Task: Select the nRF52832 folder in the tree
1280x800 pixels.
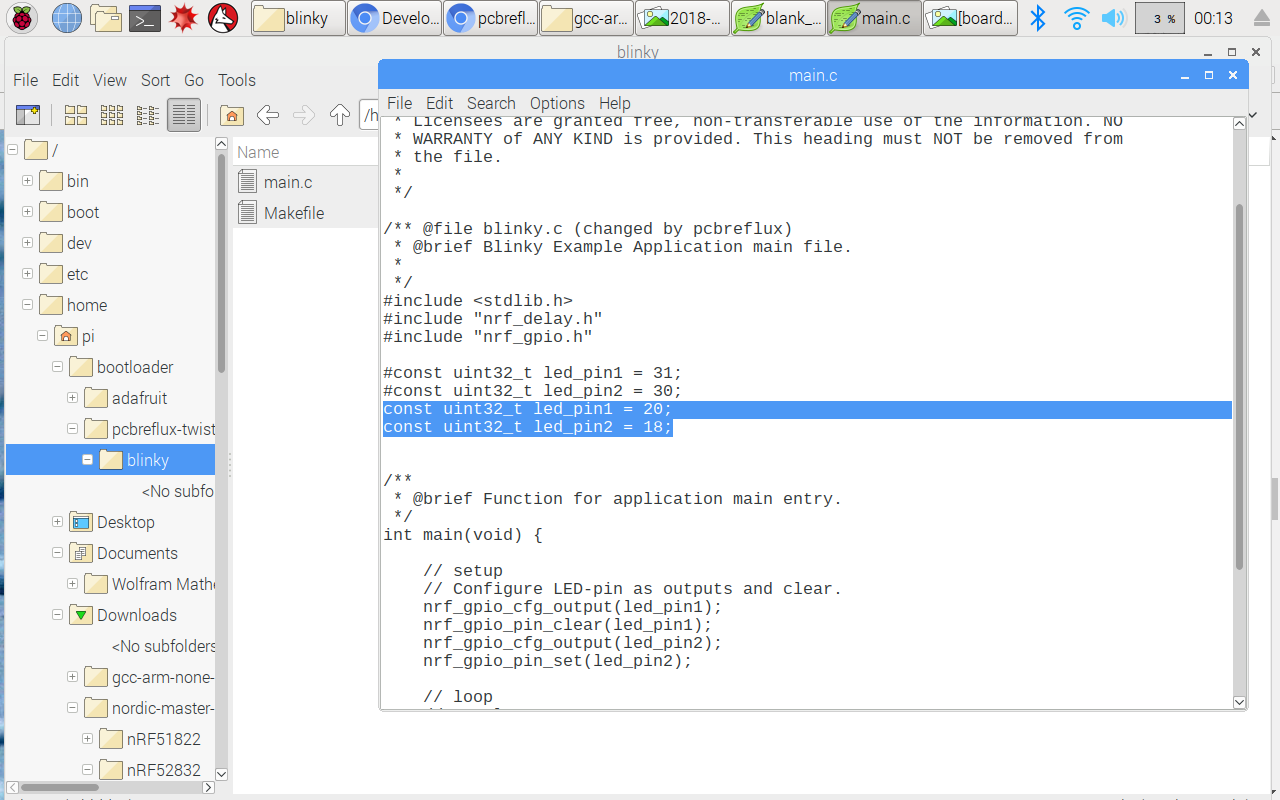Action: 150,770
